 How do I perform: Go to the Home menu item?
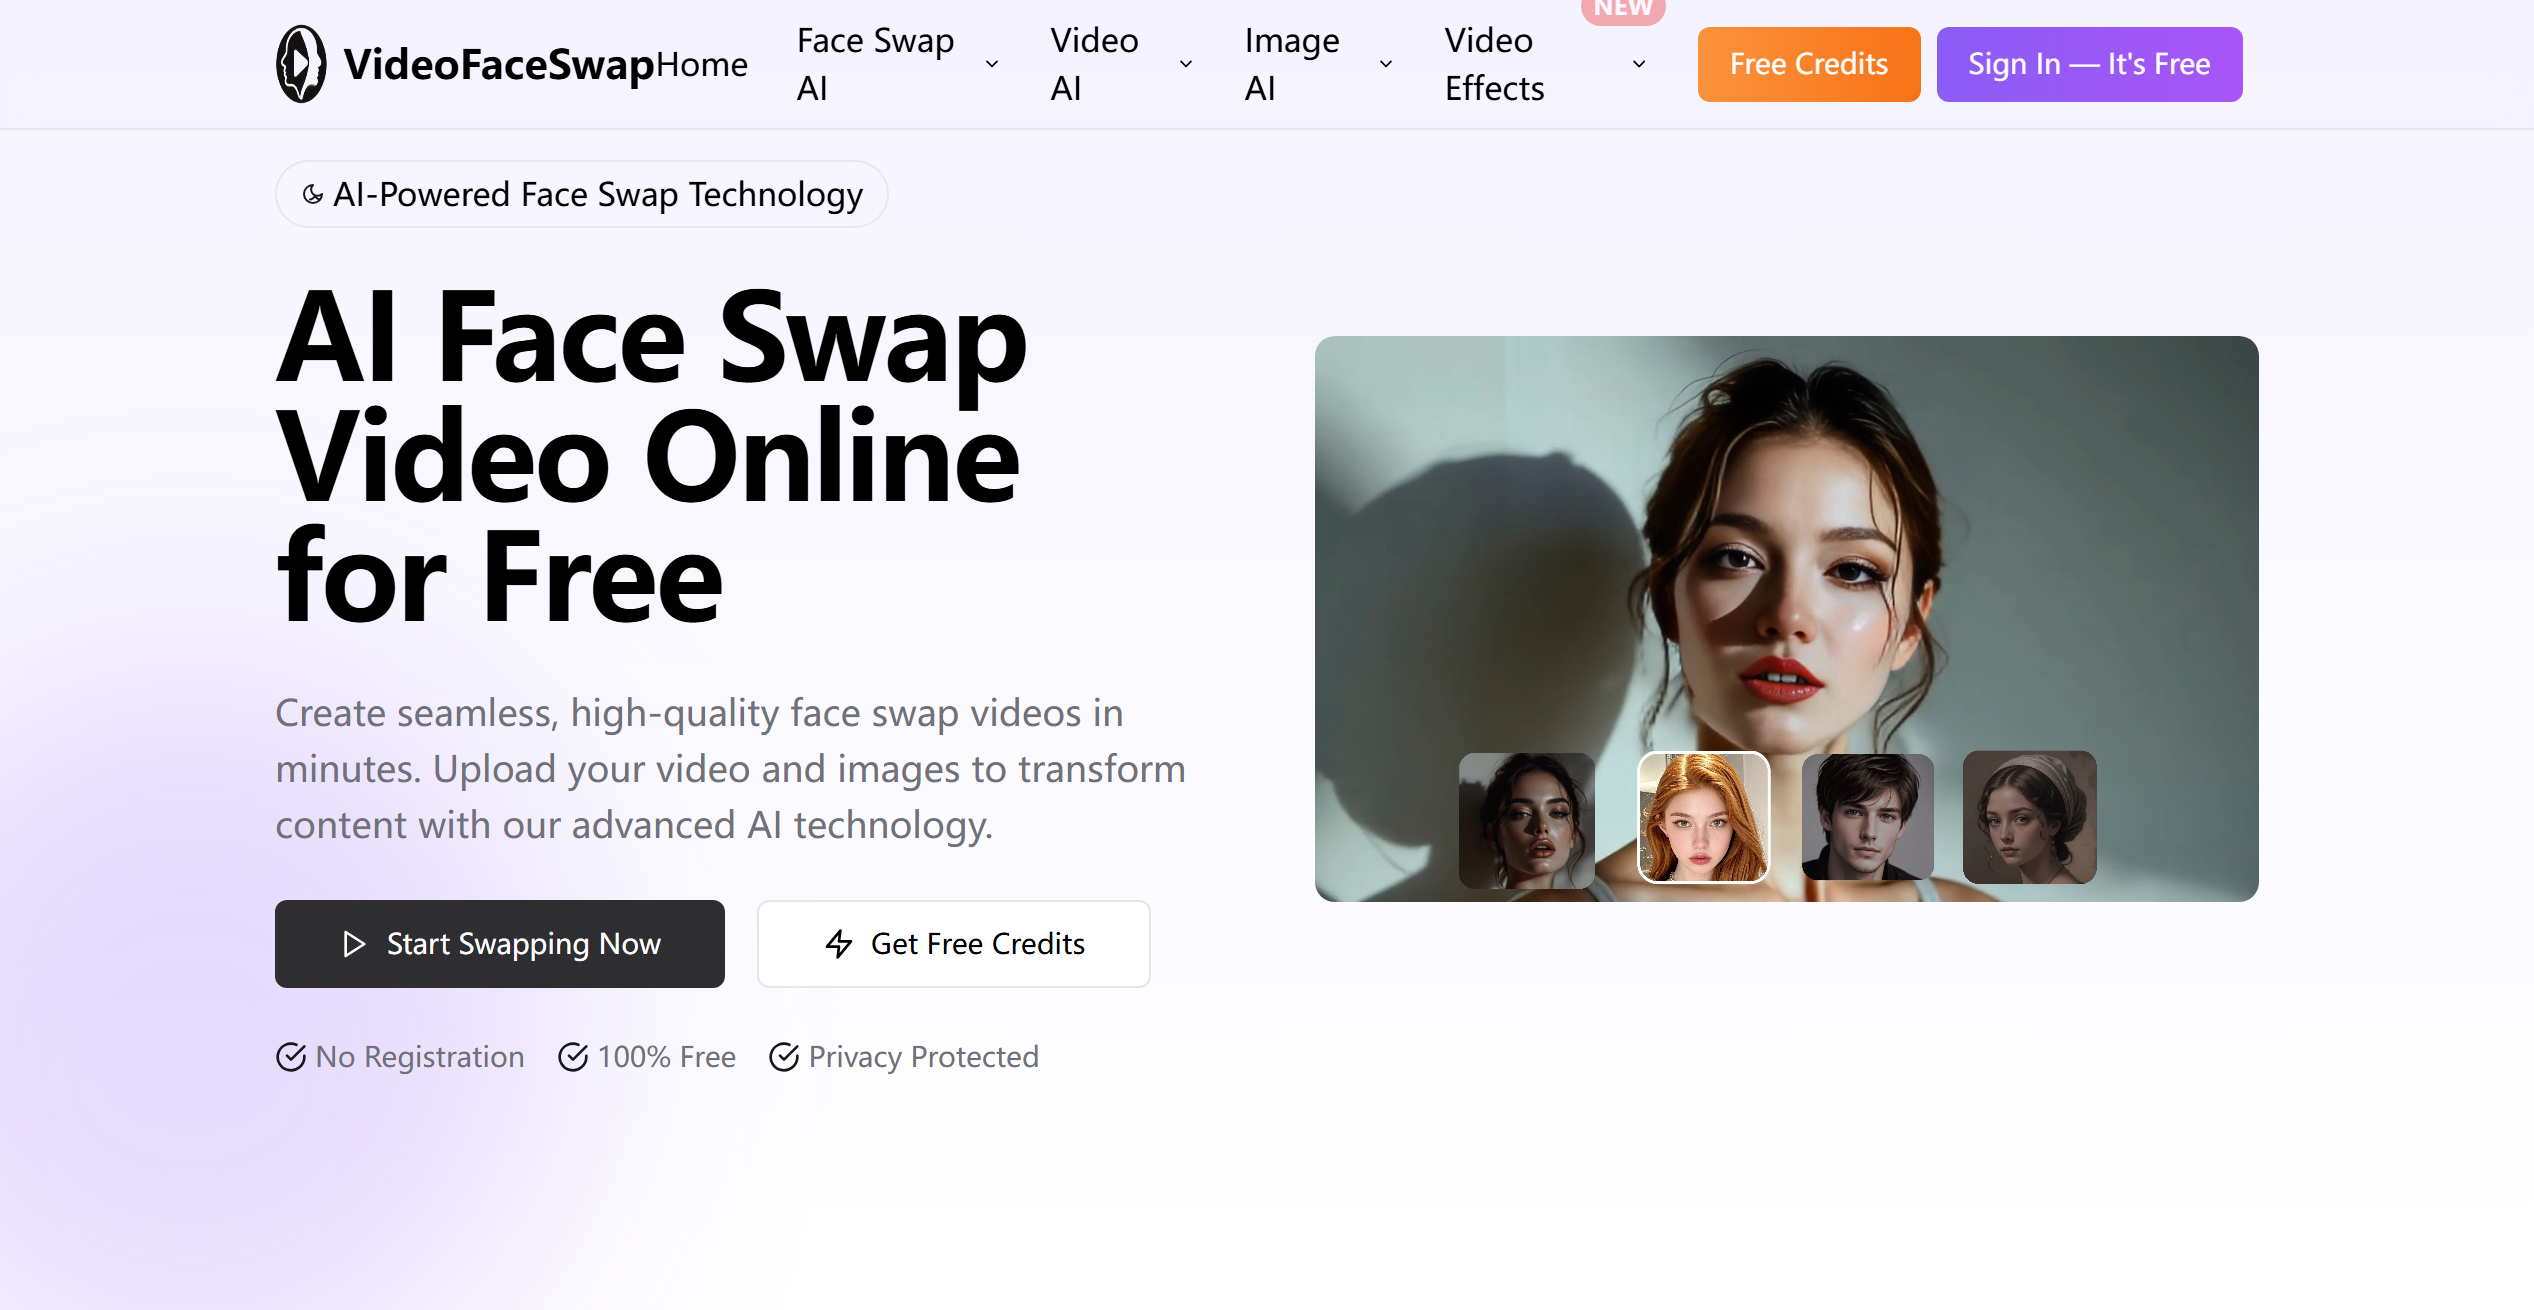pos(702,64)
